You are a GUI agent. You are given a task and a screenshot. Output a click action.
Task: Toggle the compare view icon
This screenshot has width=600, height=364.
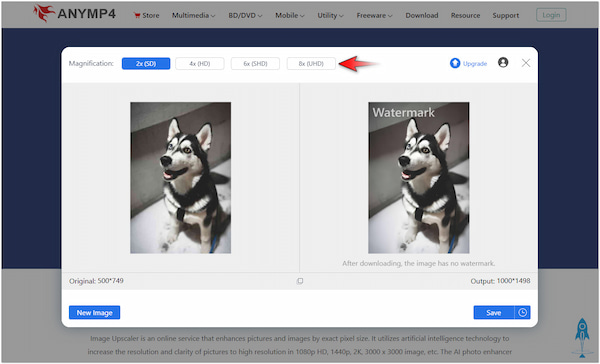coord(300,281)
